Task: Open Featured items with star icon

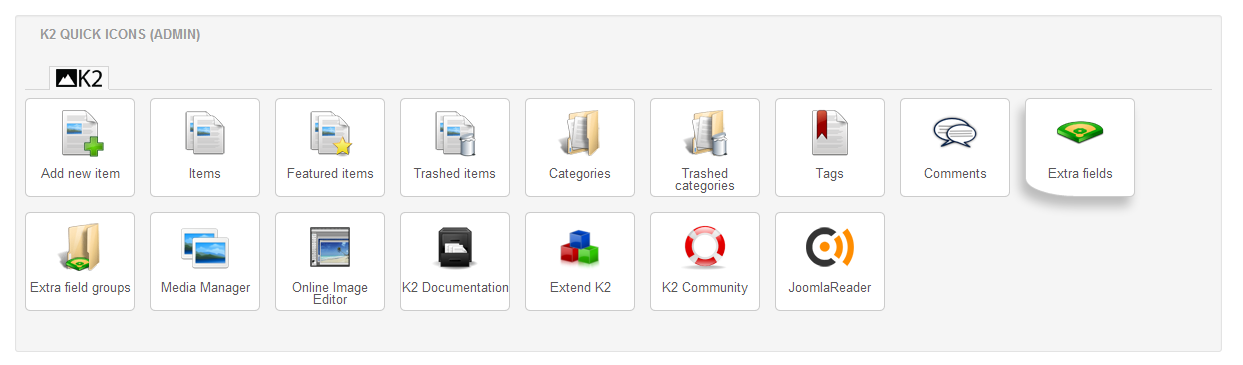Action: [330, 147]
